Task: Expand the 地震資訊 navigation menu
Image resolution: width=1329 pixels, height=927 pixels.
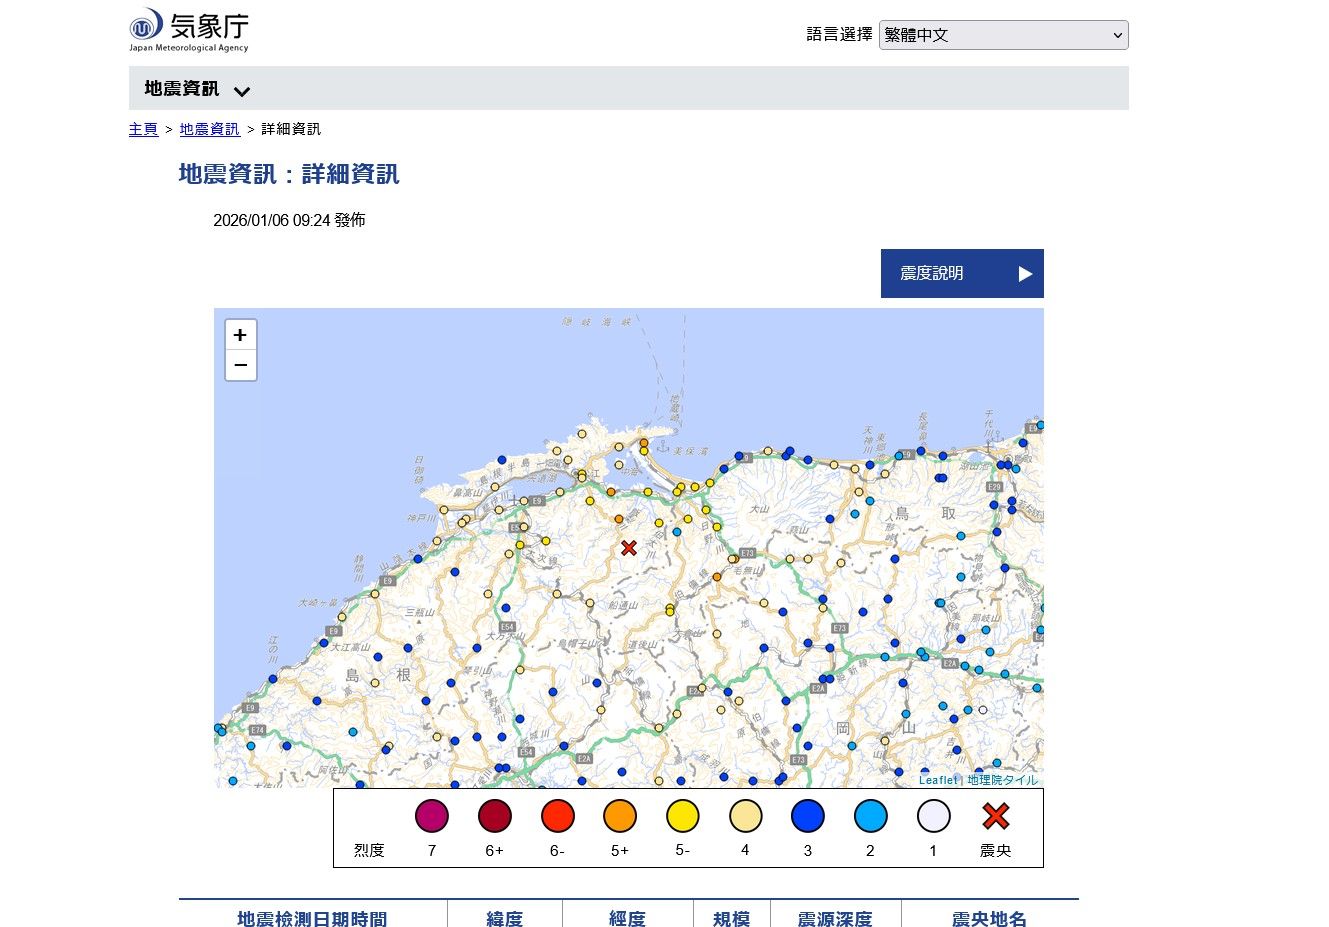Action: (x=182, y=89)
